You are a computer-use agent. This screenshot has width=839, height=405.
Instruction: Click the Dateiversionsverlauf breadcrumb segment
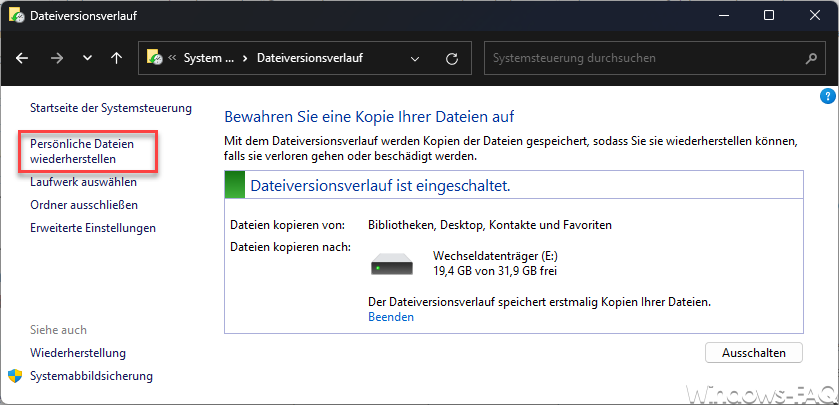[x=310, y=58]
